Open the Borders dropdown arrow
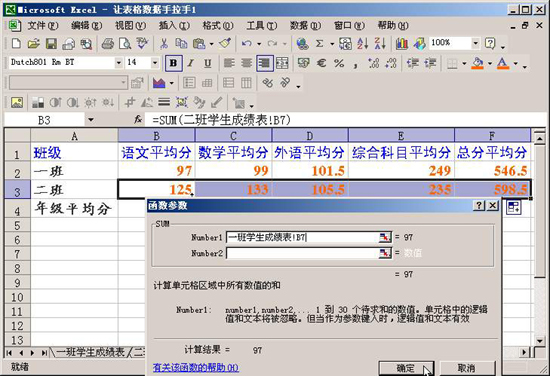This screenshot has height=376, width=550. click(x=464, y=63)
